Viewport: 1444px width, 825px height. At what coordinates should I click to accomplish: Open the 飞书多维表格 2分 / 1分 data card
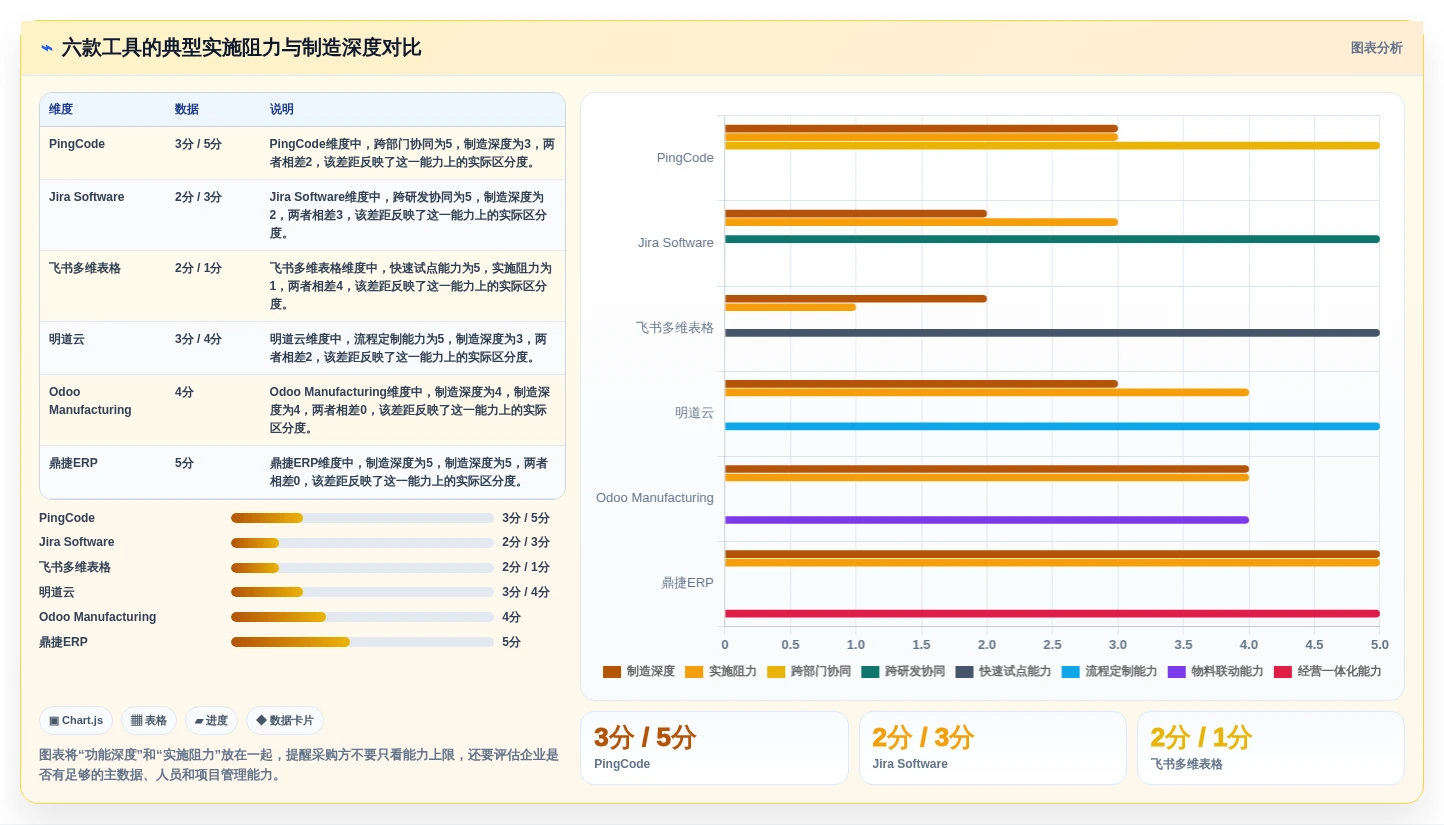(x=1271, y=748)
